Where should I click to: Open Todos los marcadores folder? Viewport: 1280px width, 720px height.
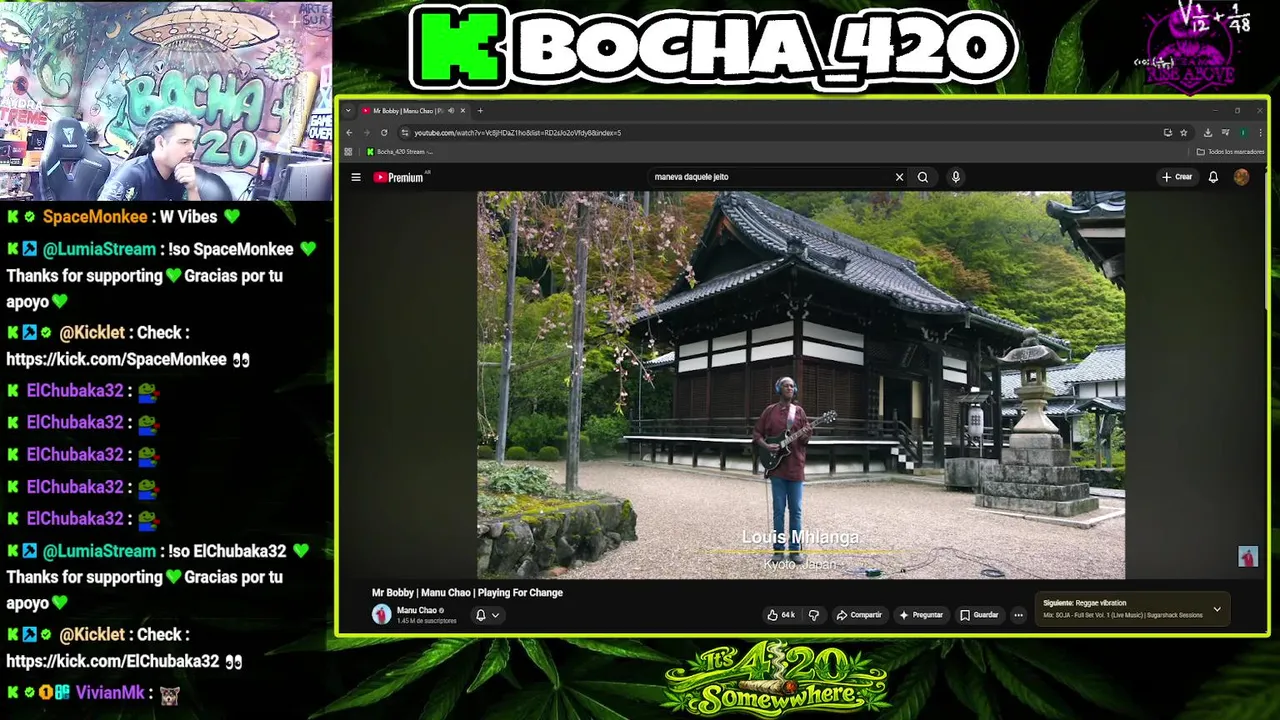[1231, 152]
